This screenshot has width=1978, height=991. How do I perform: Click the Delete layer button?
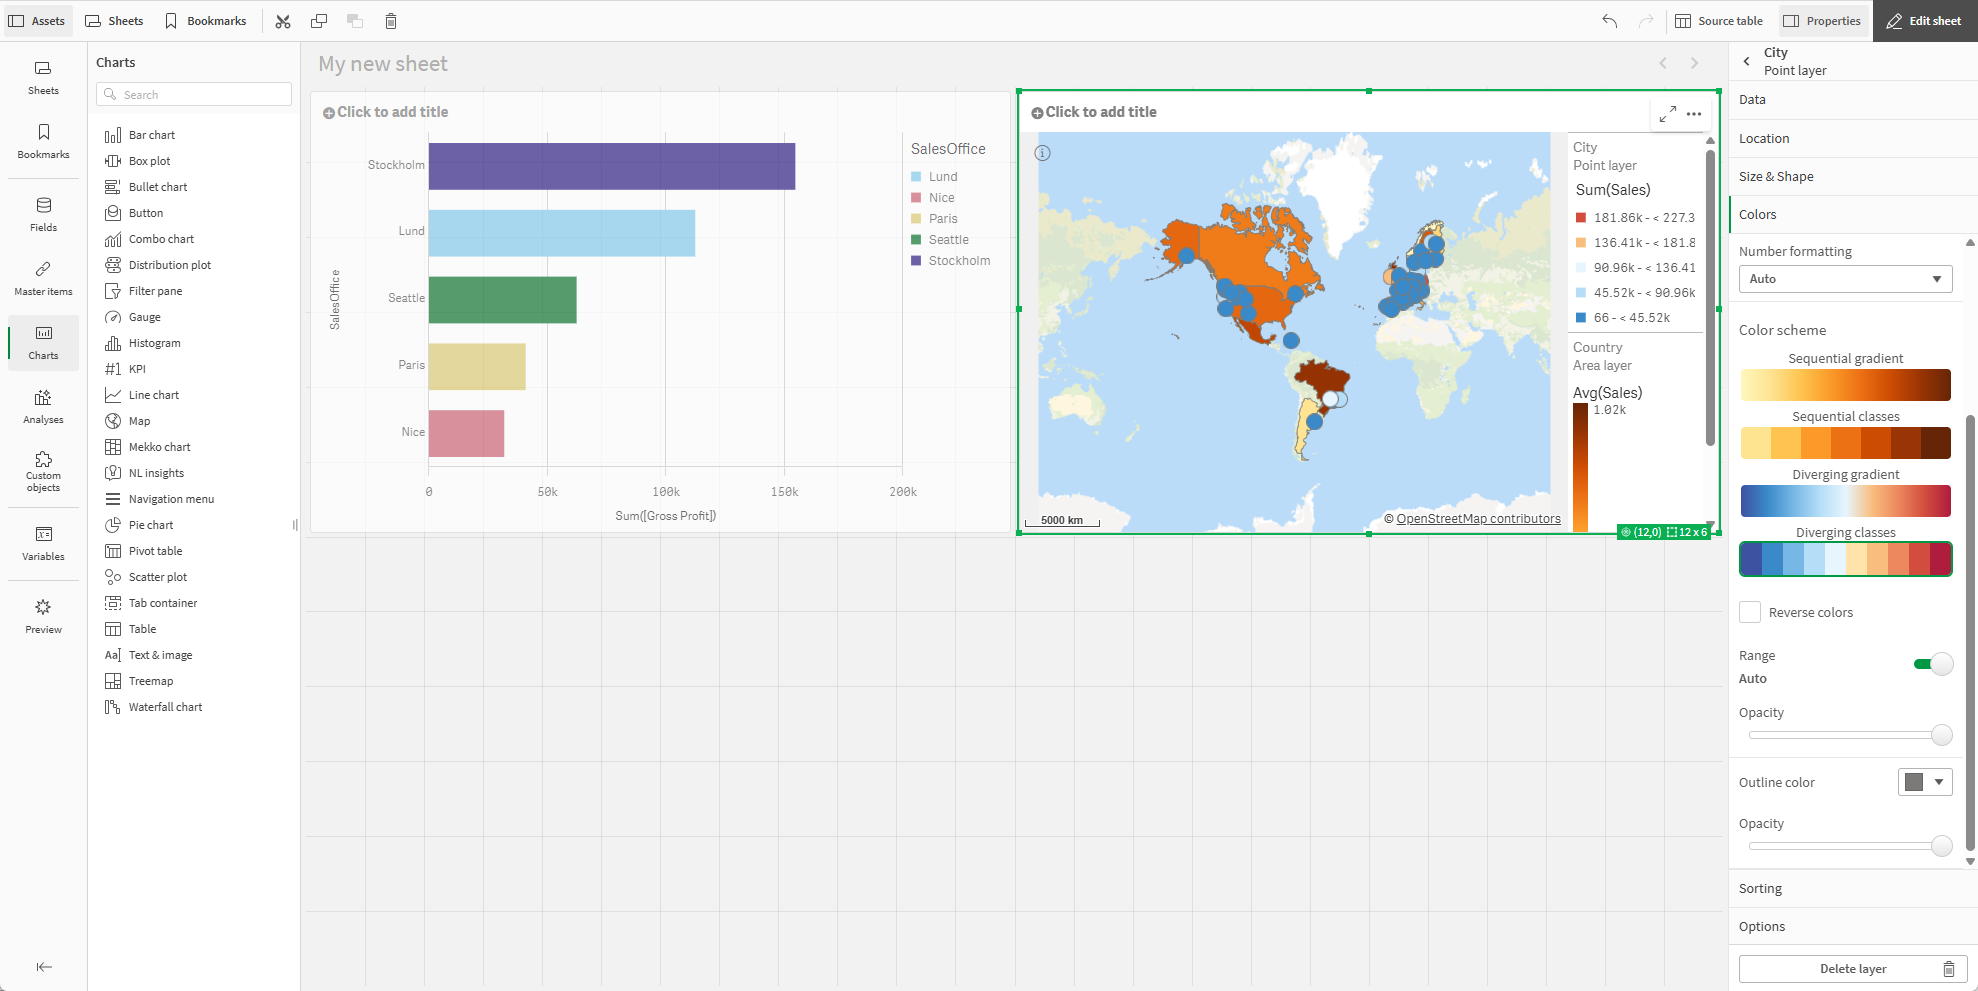point(1852,968)
